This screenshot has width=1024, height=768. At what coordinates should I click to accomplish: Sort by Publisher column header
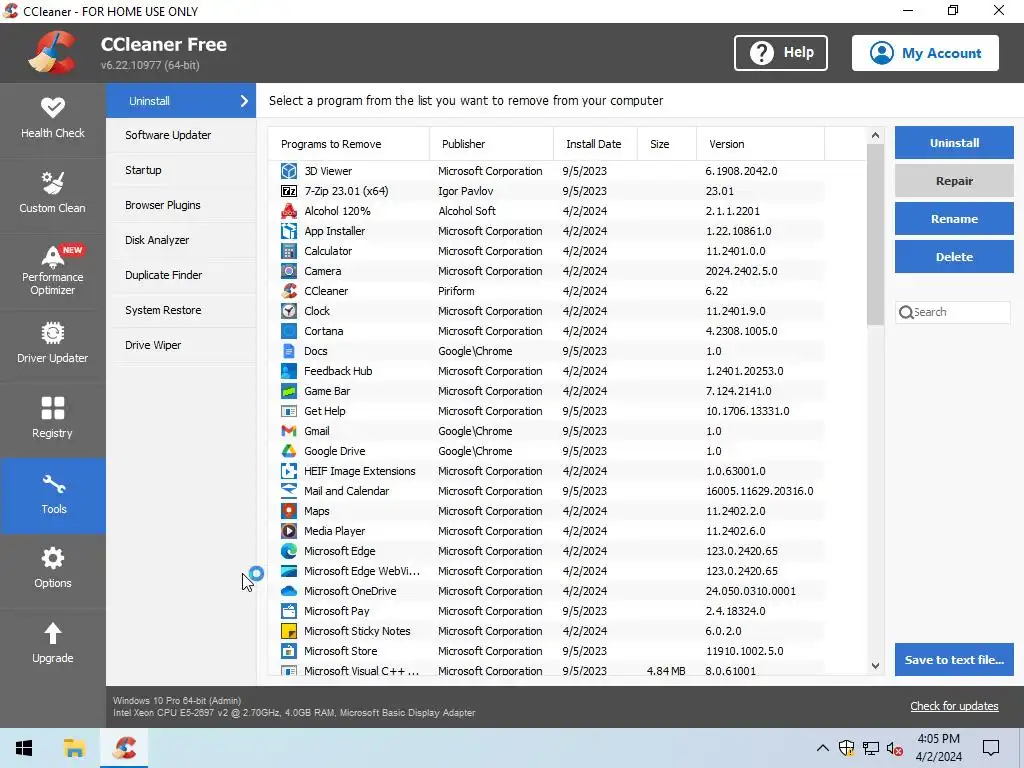coord(491,144)
